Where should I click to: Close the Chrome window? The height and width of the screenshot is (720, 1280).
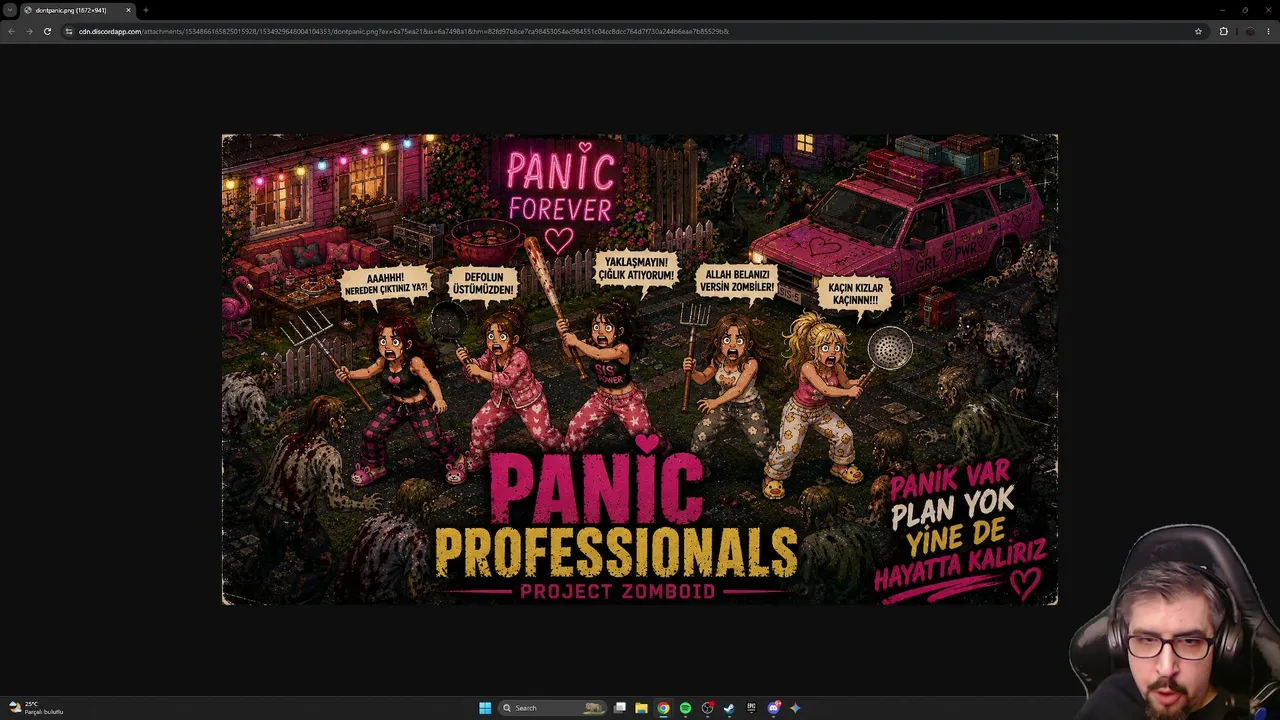coord(1268,10)
